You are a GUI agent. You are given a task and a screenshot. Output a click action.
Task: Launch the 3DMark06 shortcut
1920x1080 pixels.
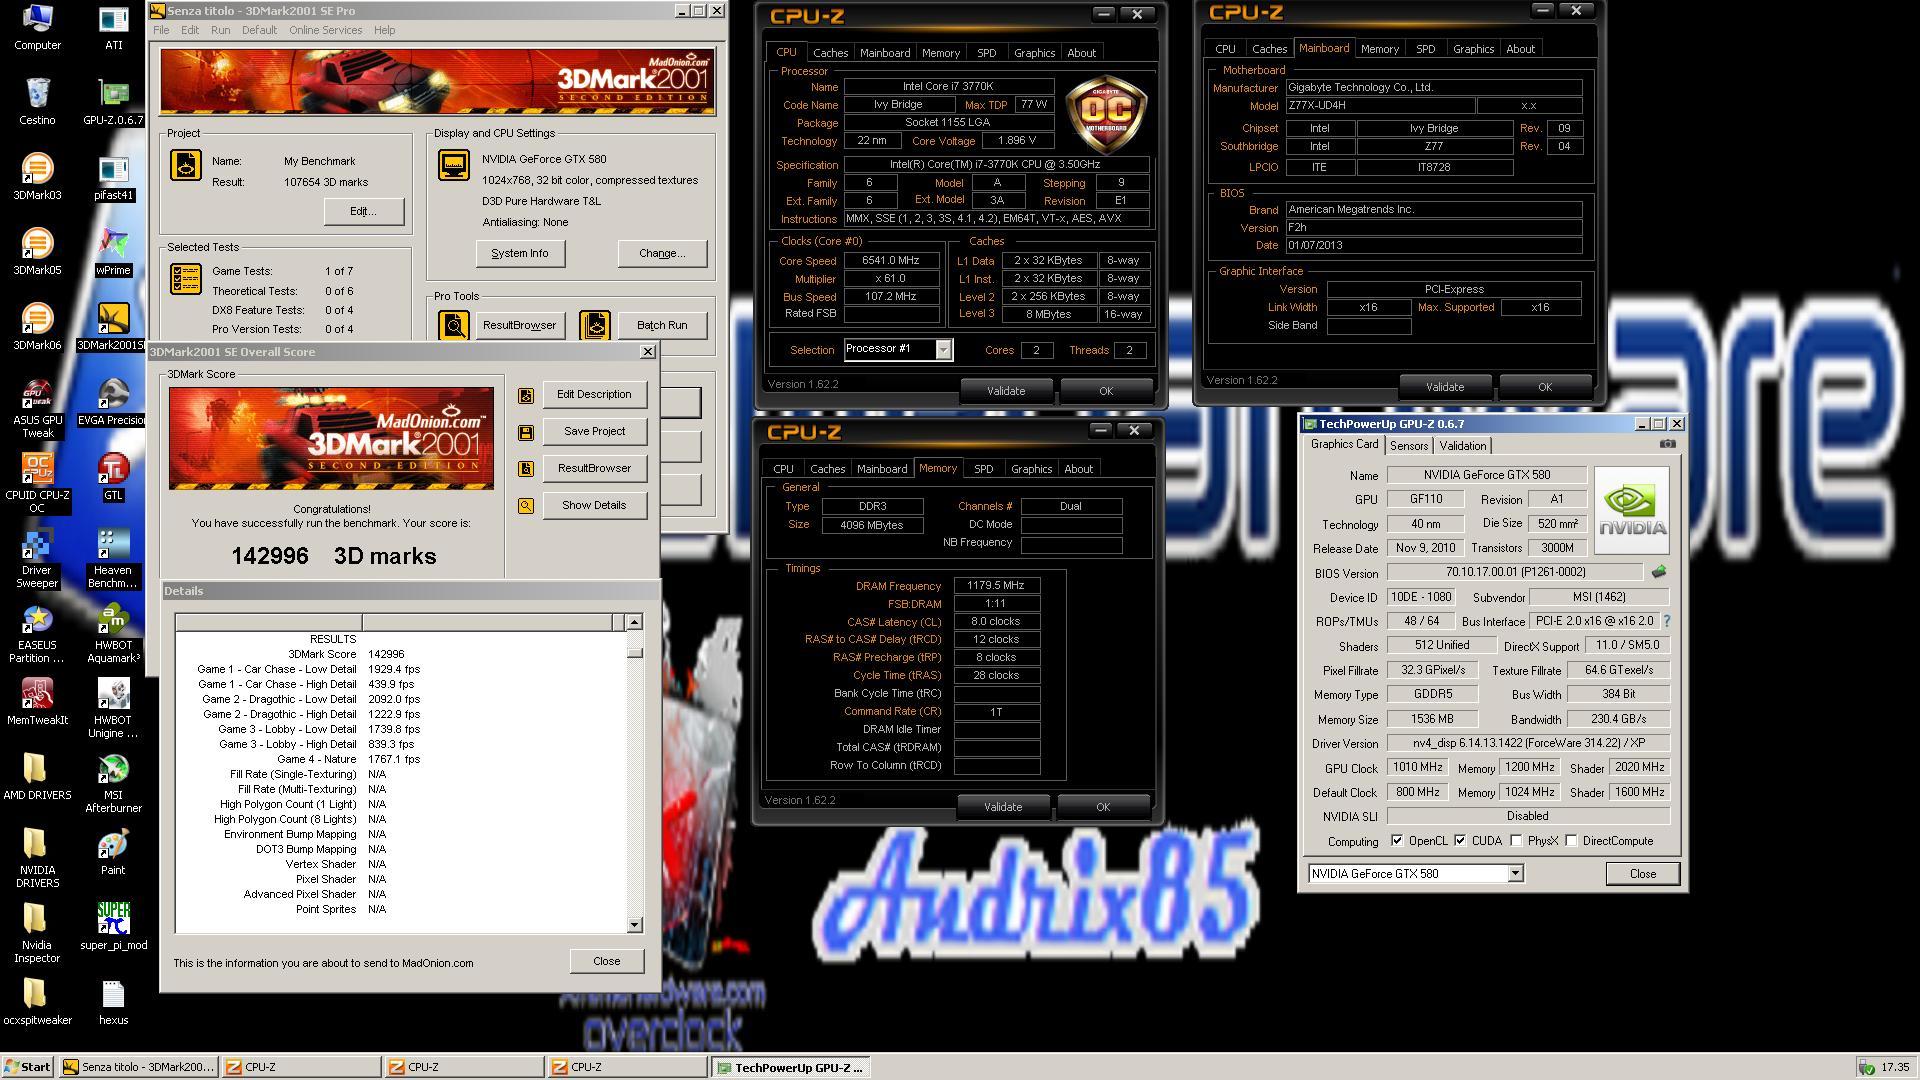tap(37, 327)
